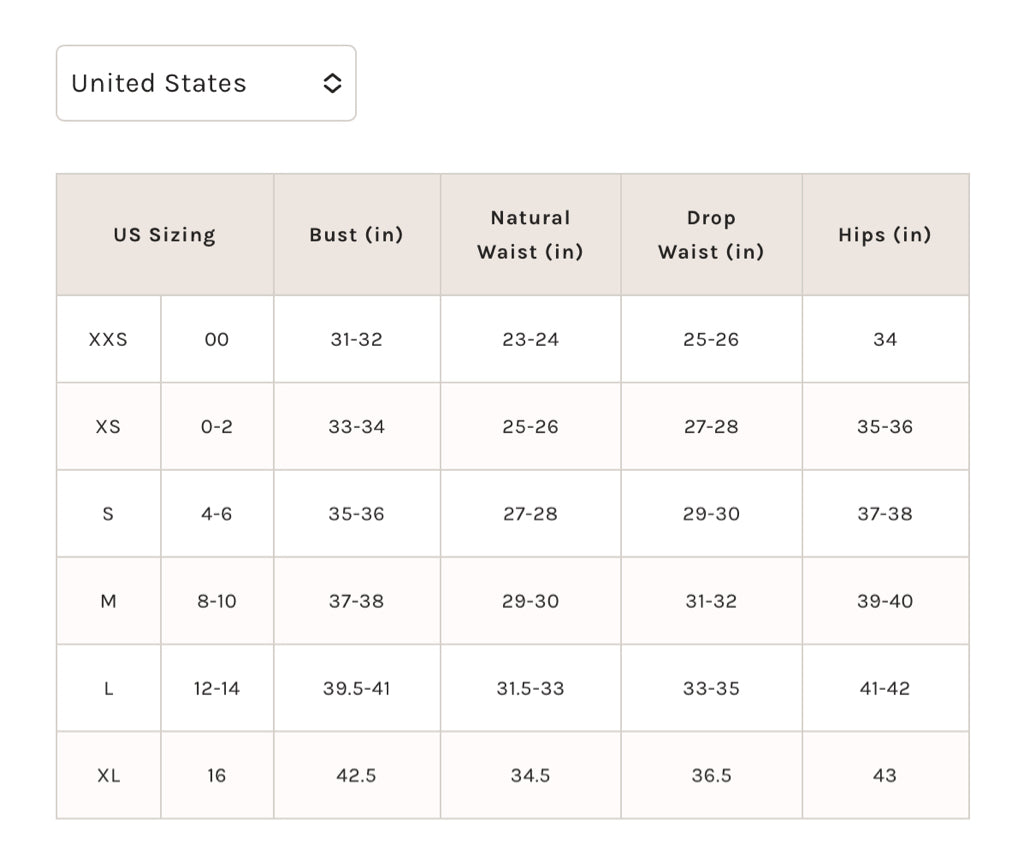Click the XS size label cell
The height and width of the screenshot is (861, 1024).
pos(108,427)
